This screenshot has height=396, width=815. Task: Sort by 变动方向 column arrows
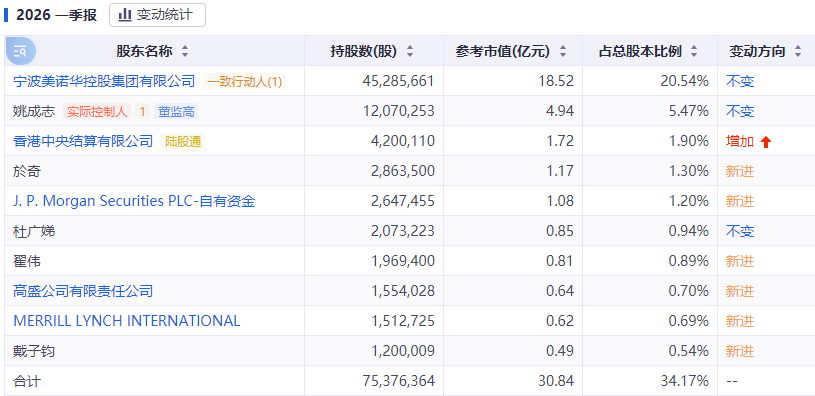[x=798, y=51]
